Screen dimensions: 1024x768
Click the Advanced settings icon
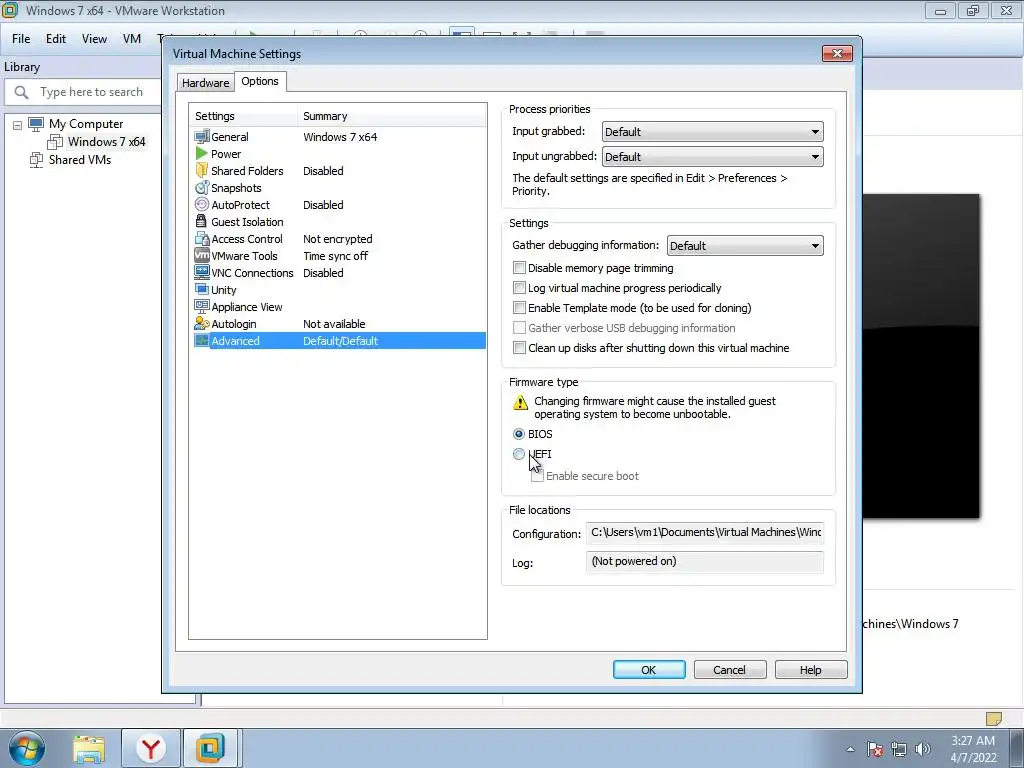[202, 340]
